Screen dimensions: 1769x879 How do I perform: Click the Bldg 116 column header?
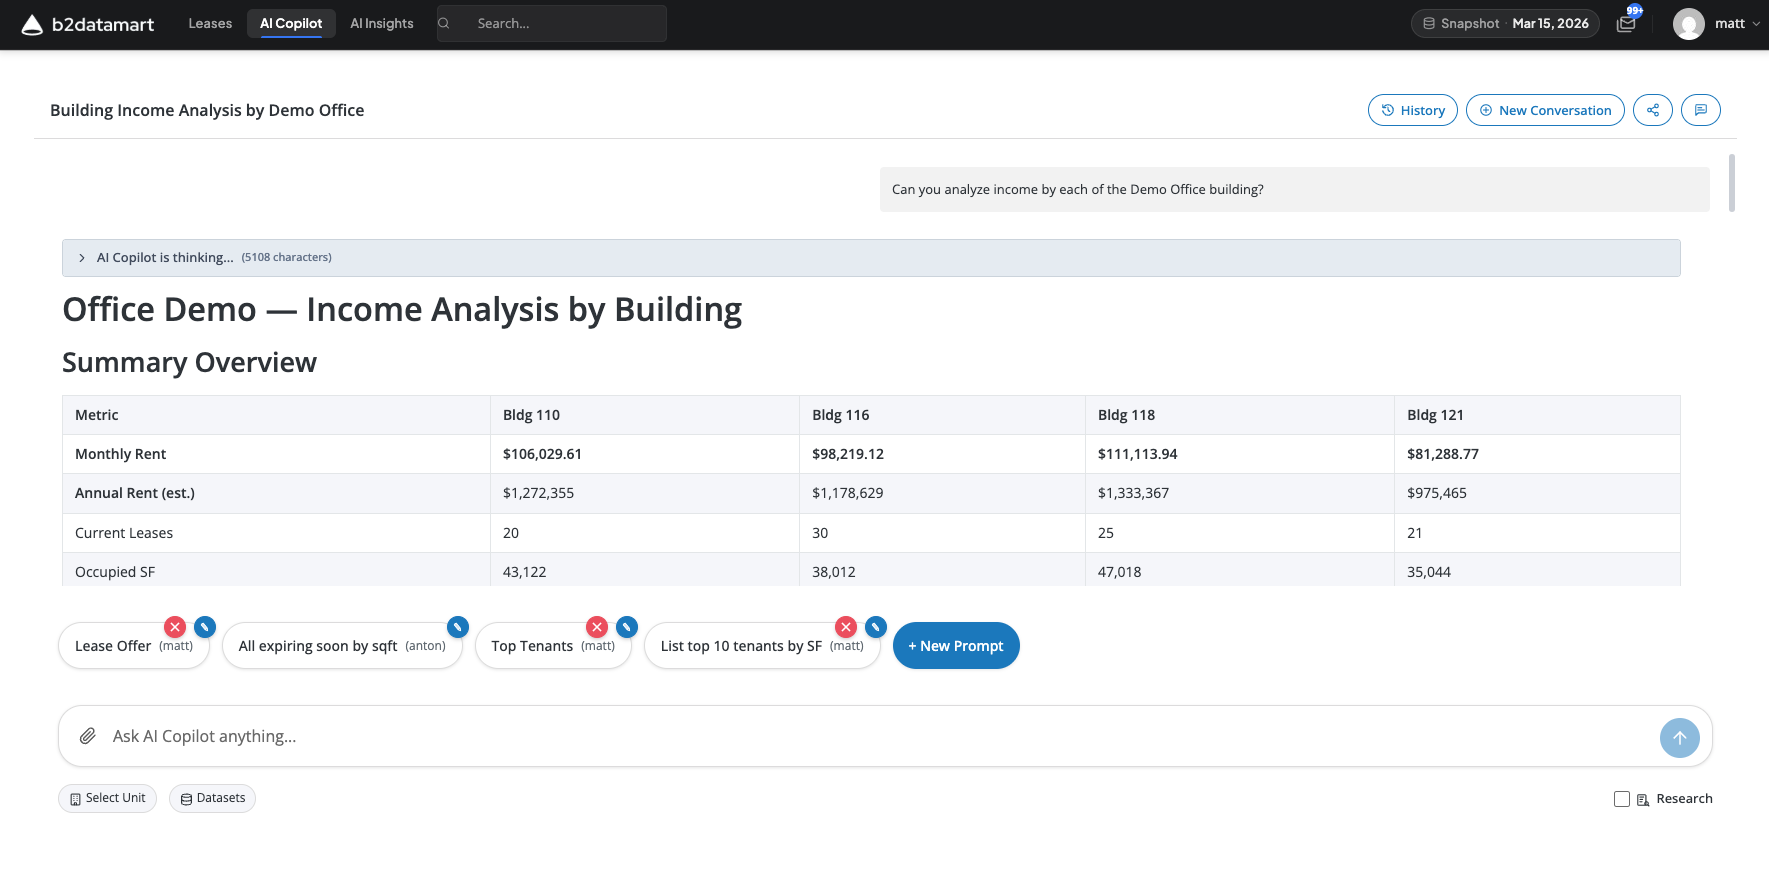(943, 415)
